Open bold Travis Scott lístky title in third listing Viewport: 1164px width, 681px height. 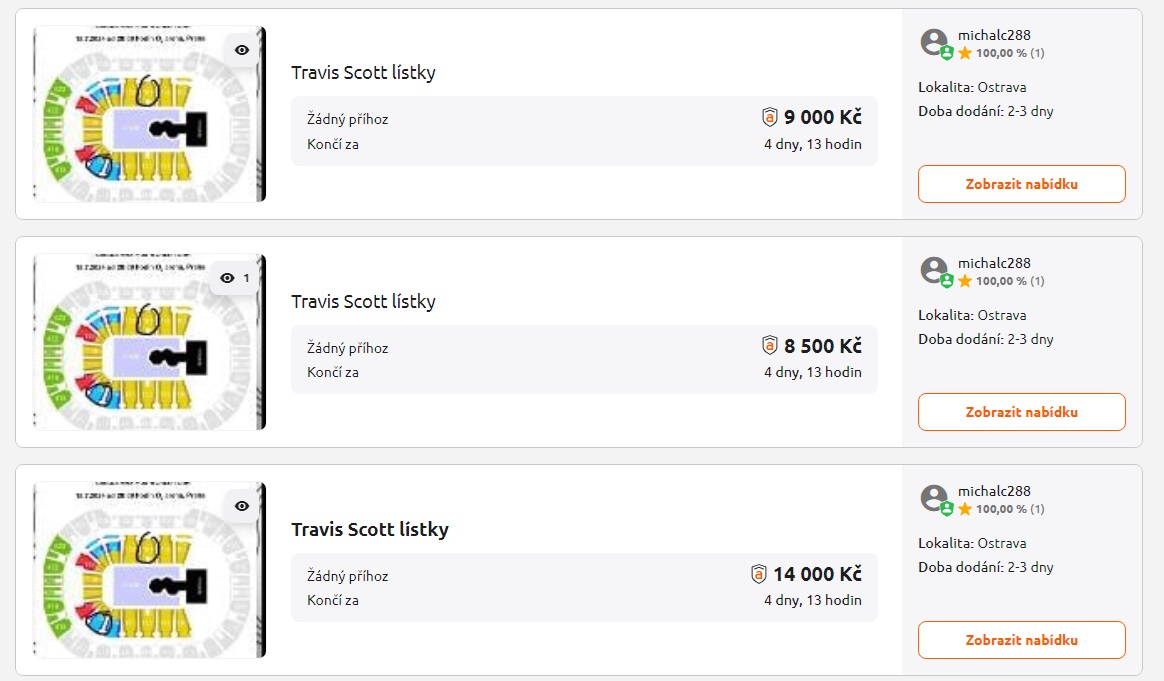point(370,529)
